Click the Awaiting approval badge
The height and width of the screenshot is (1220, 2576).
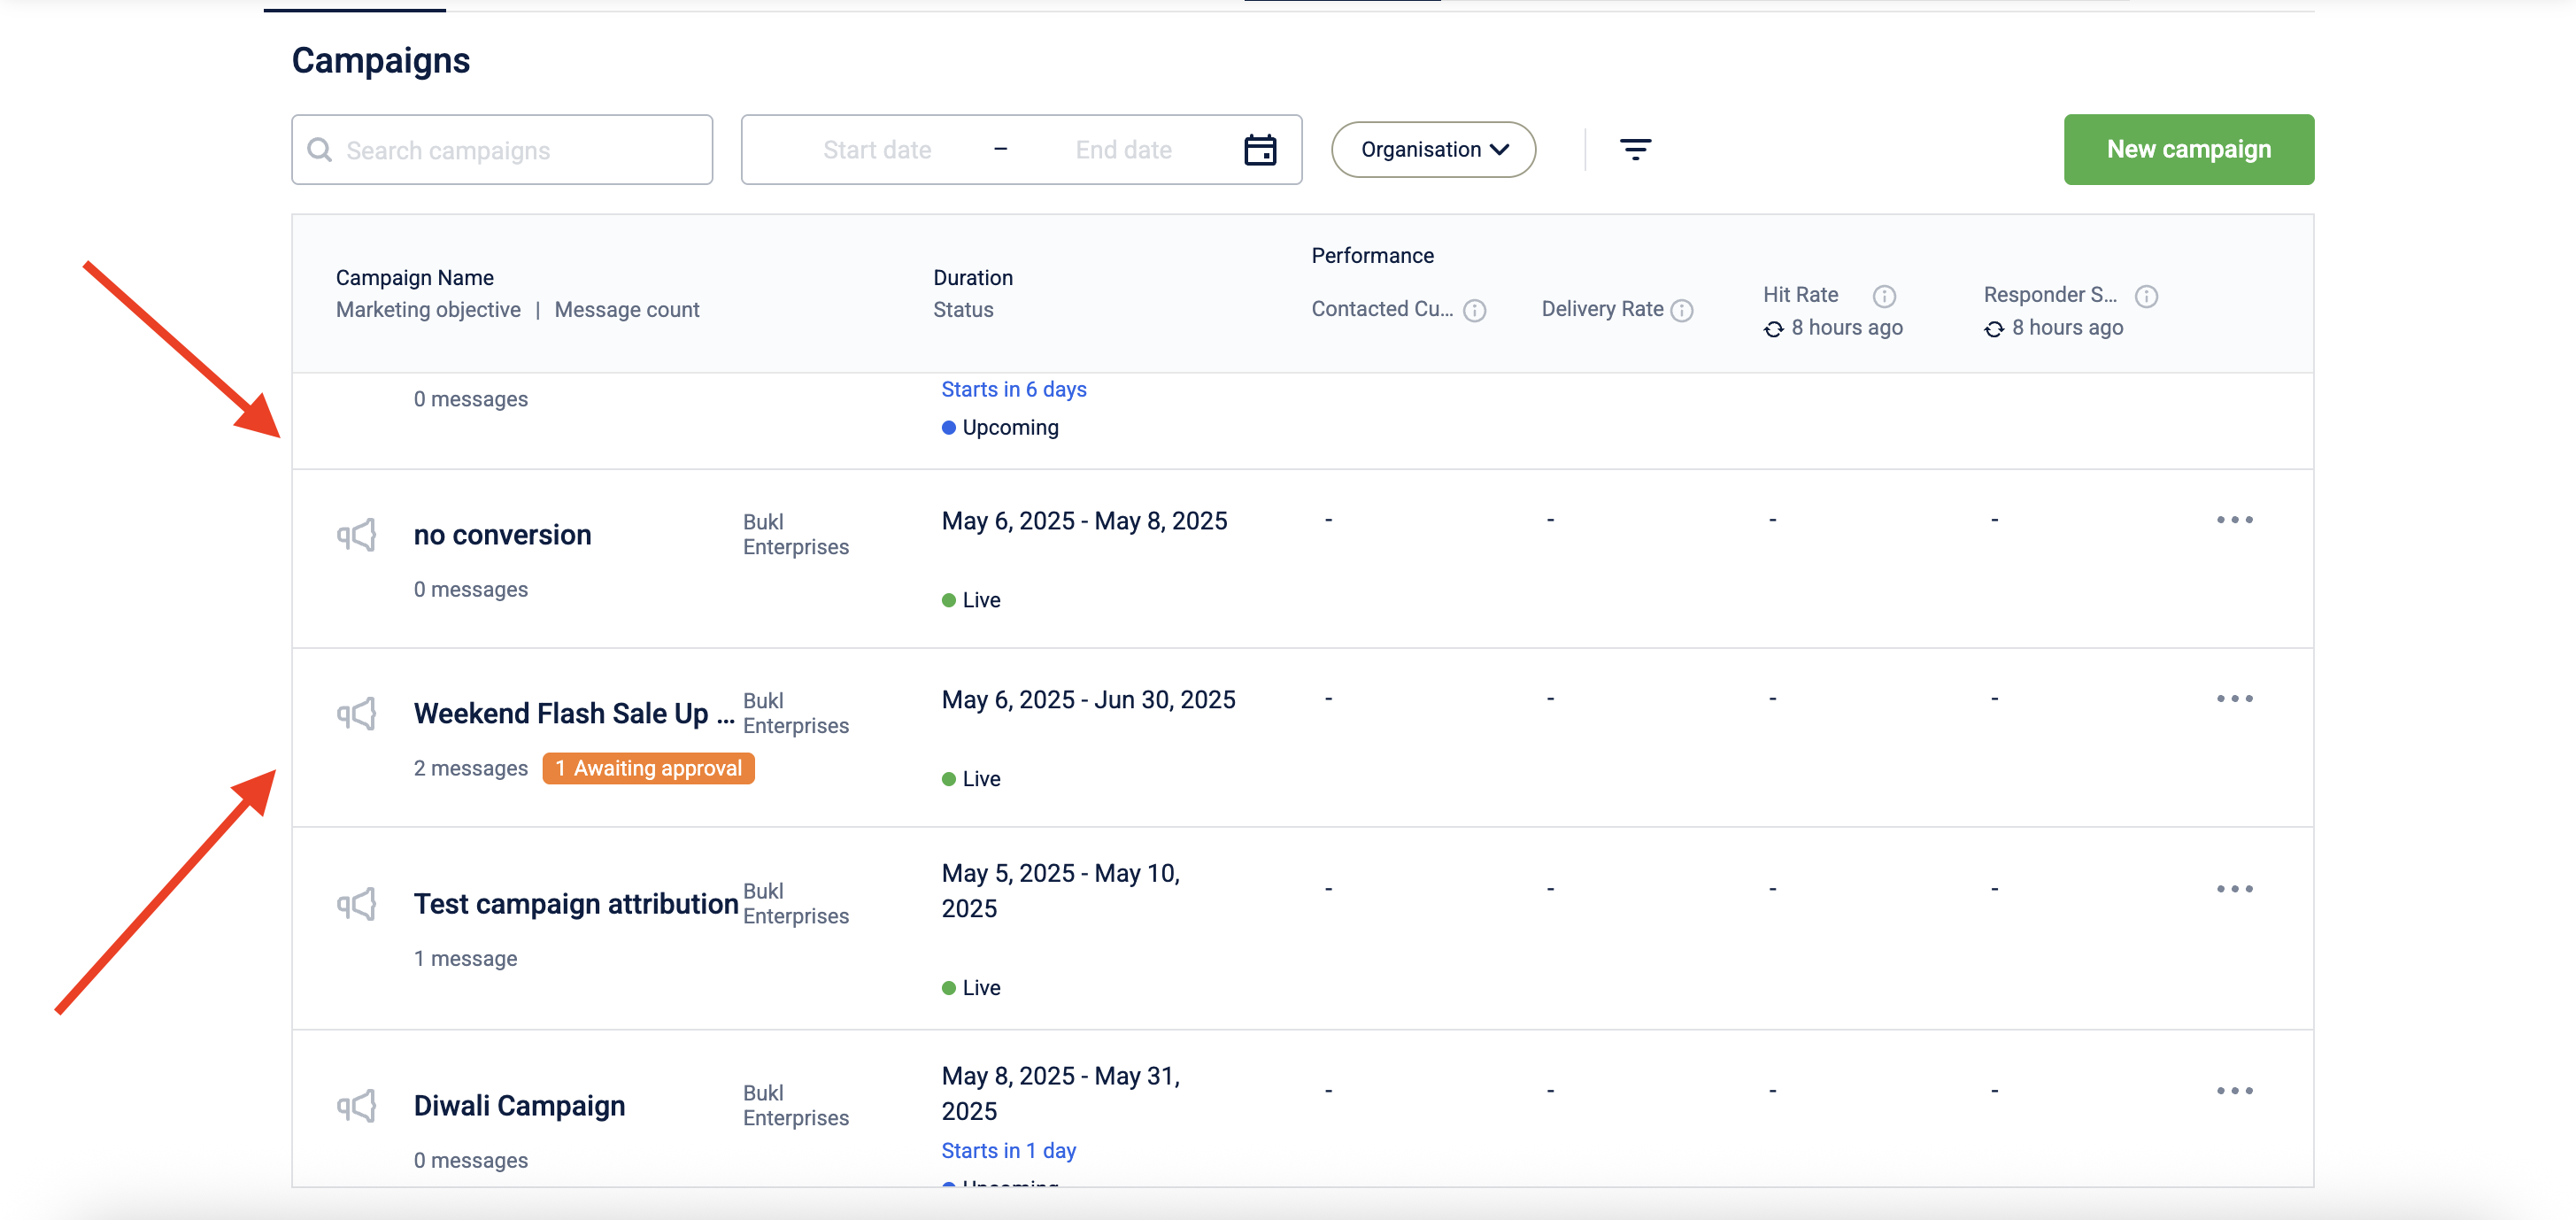point(648,768)
